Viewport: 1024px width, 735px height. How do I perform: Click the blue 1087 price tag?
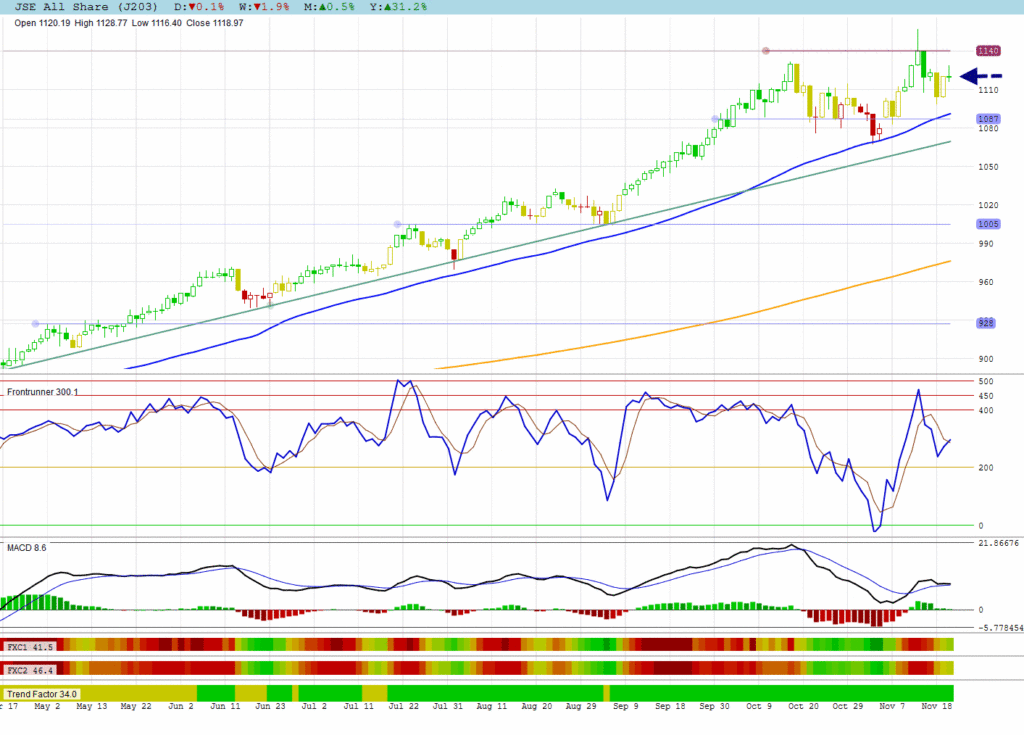[x=988, y=118]
